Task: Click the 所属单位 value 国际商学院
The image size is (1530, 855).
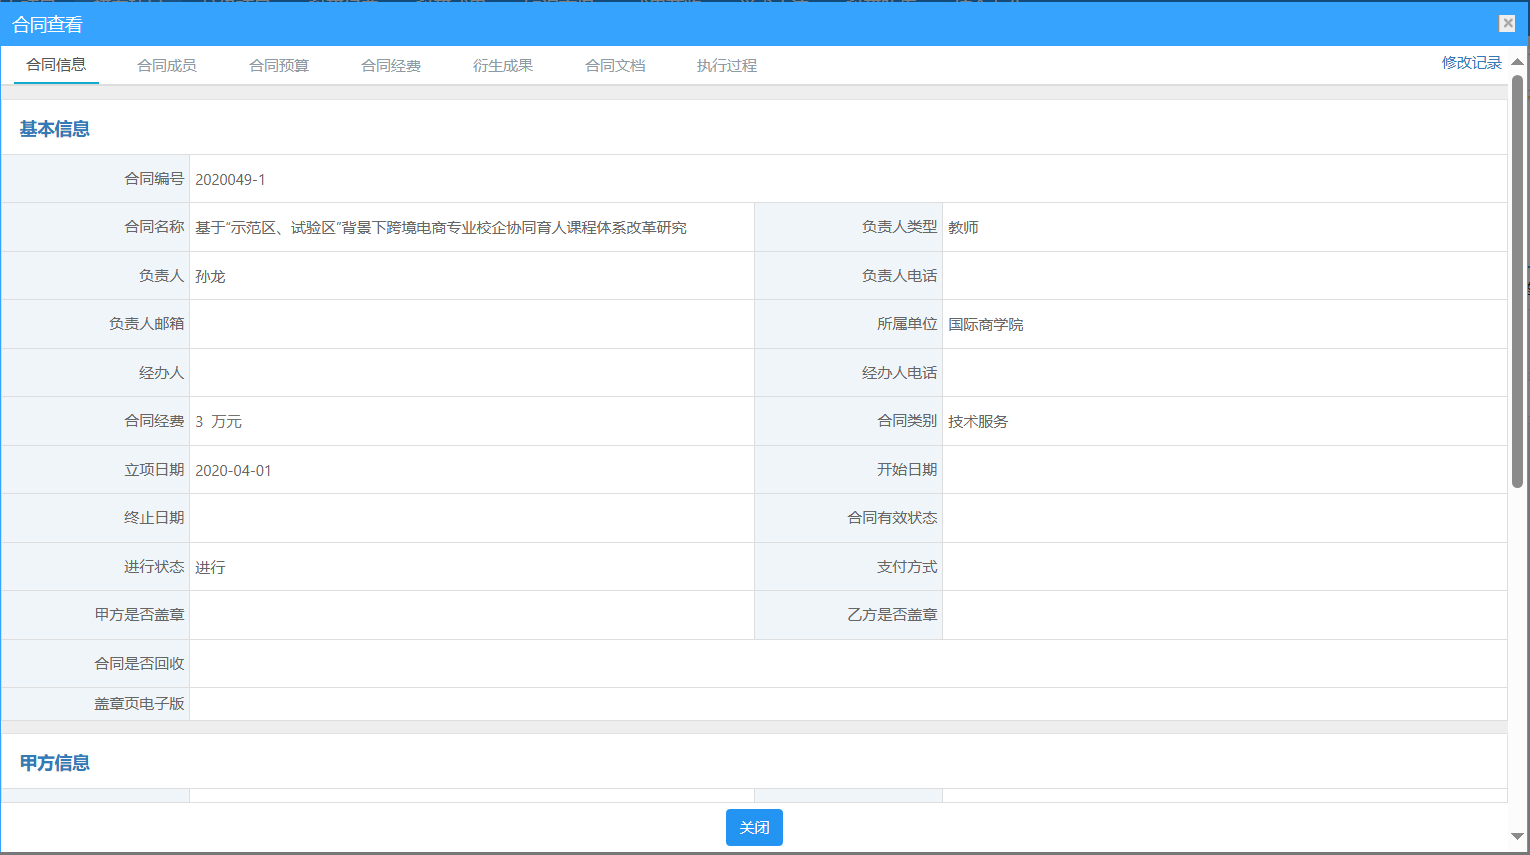Action: coord(985,325)
